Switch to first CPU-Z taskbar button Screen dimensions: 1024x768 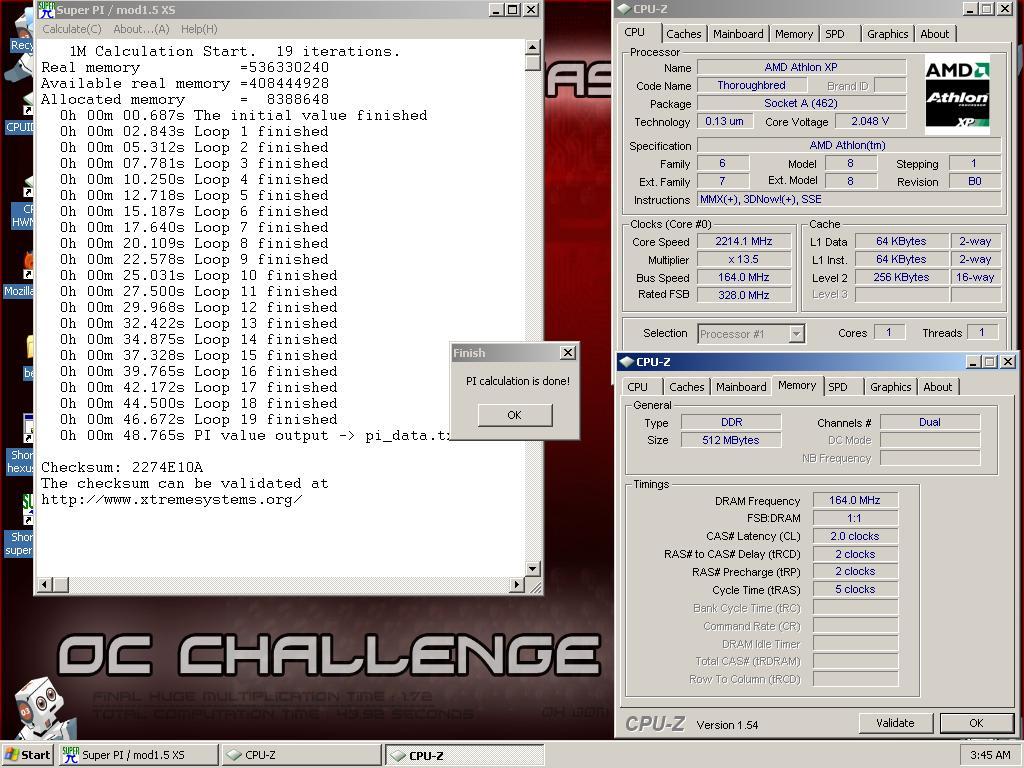click(301, 755)
